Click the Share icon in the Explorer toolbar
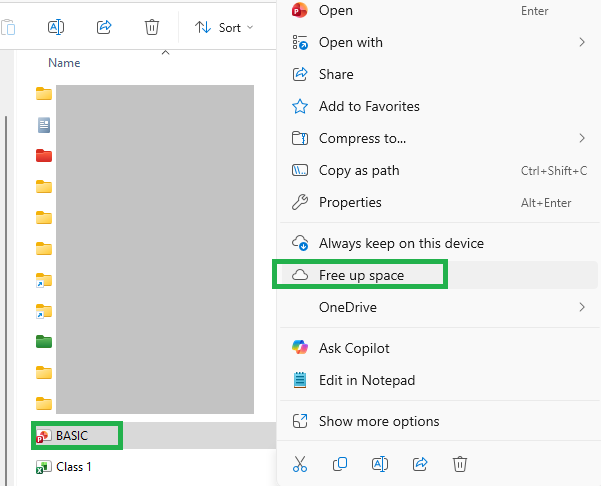The image size is (601, 486). coord(104,28)
